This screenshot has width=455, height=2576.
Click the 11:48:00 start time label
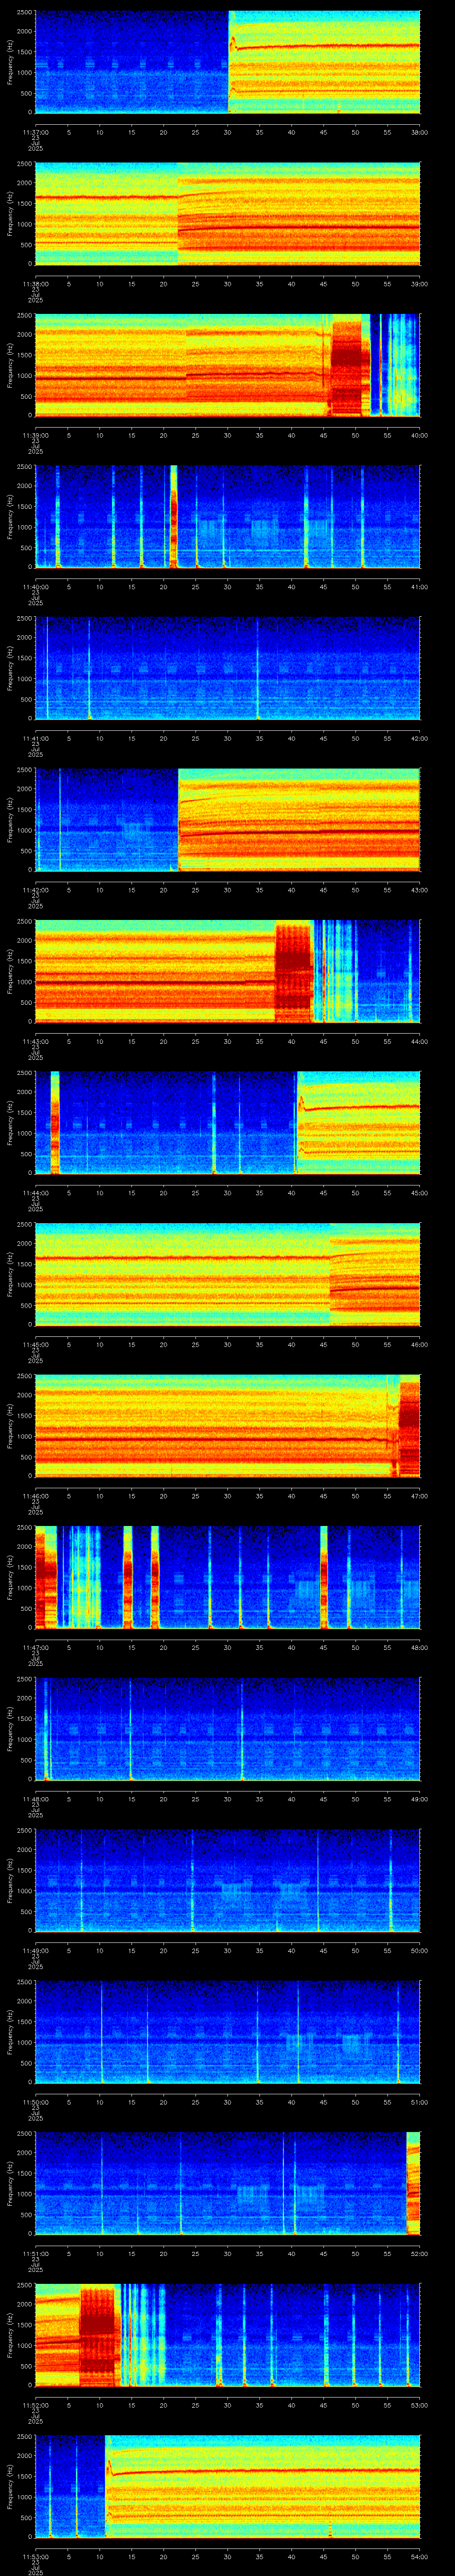35,1799
